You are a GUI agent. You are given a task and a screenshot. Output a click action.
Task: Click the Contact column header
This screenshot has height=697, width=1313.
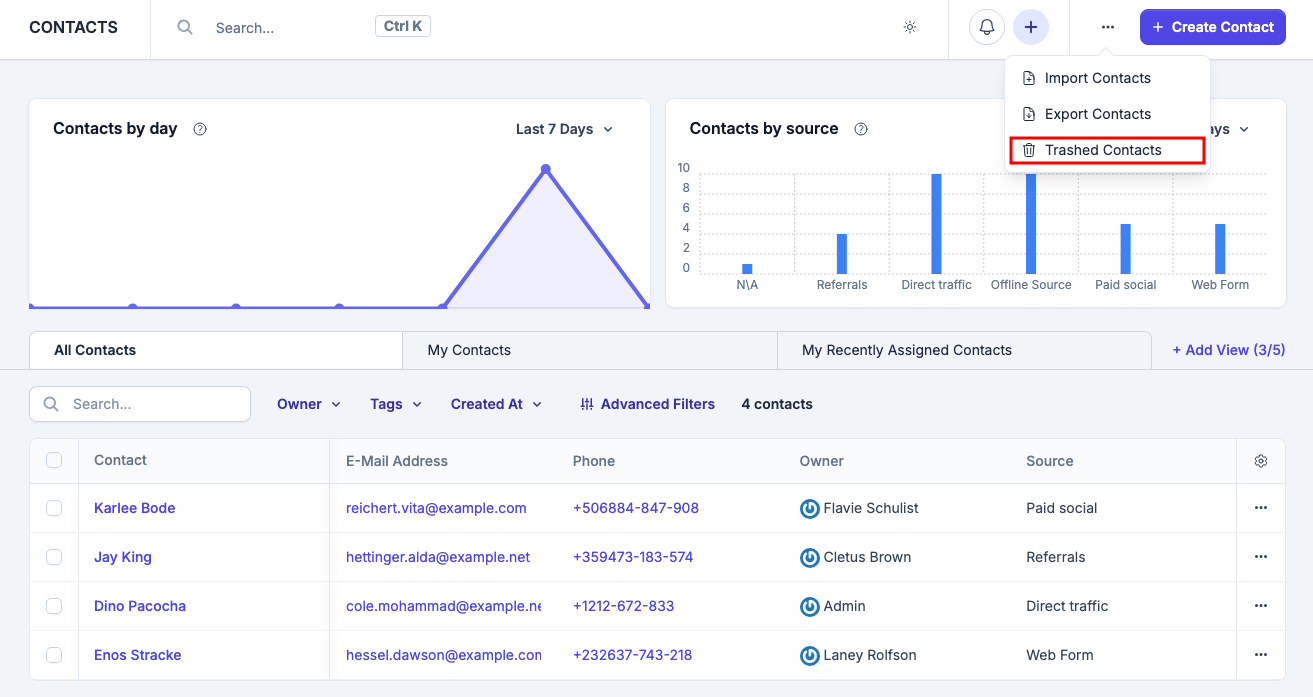[120, 460]
